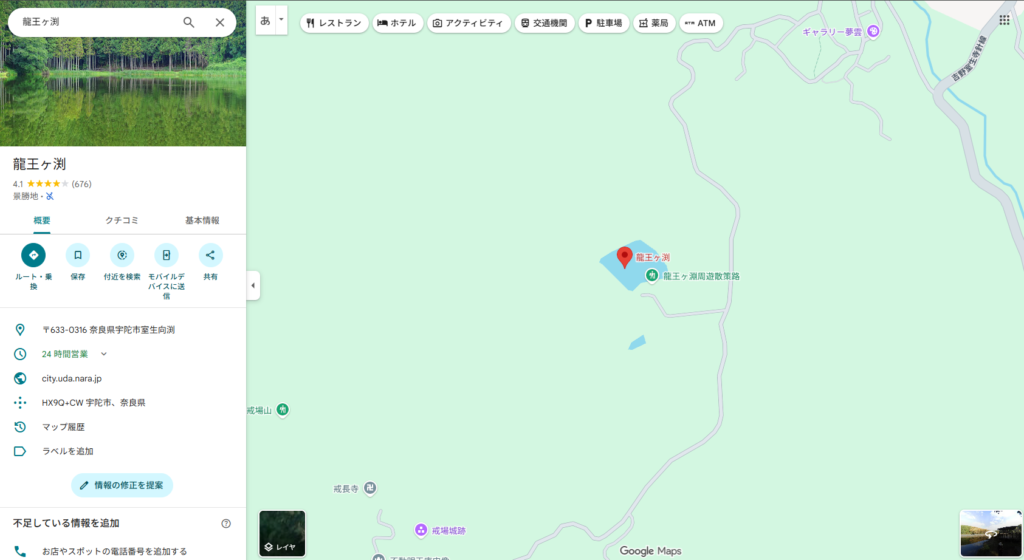Switch to the 基本情報 tab

pos(202,220)
